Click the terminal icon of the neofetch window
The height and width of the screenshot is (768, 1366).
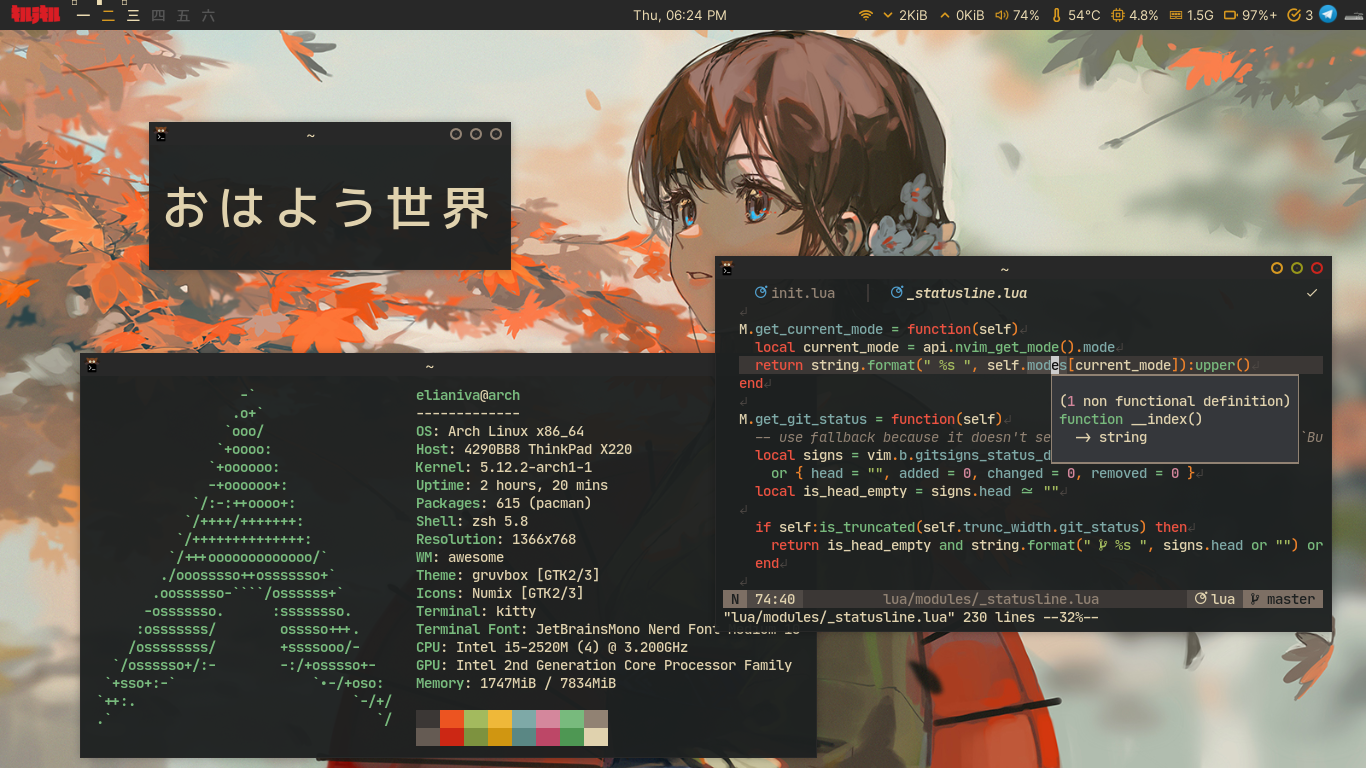pos(92,366)
